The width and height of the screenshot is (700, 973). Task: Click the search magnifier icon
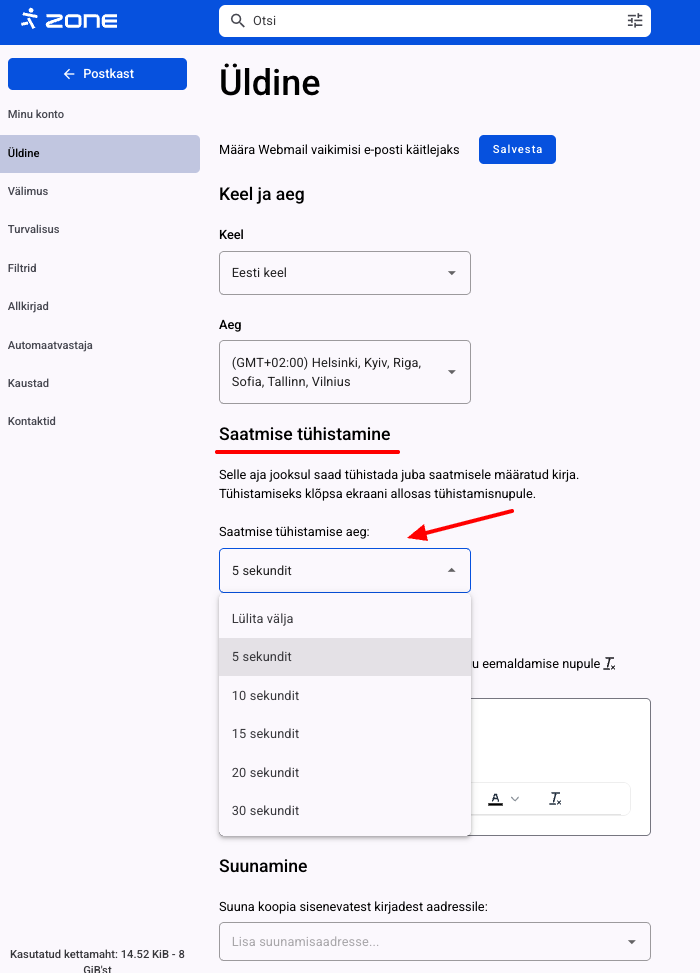tap(237, 20)
